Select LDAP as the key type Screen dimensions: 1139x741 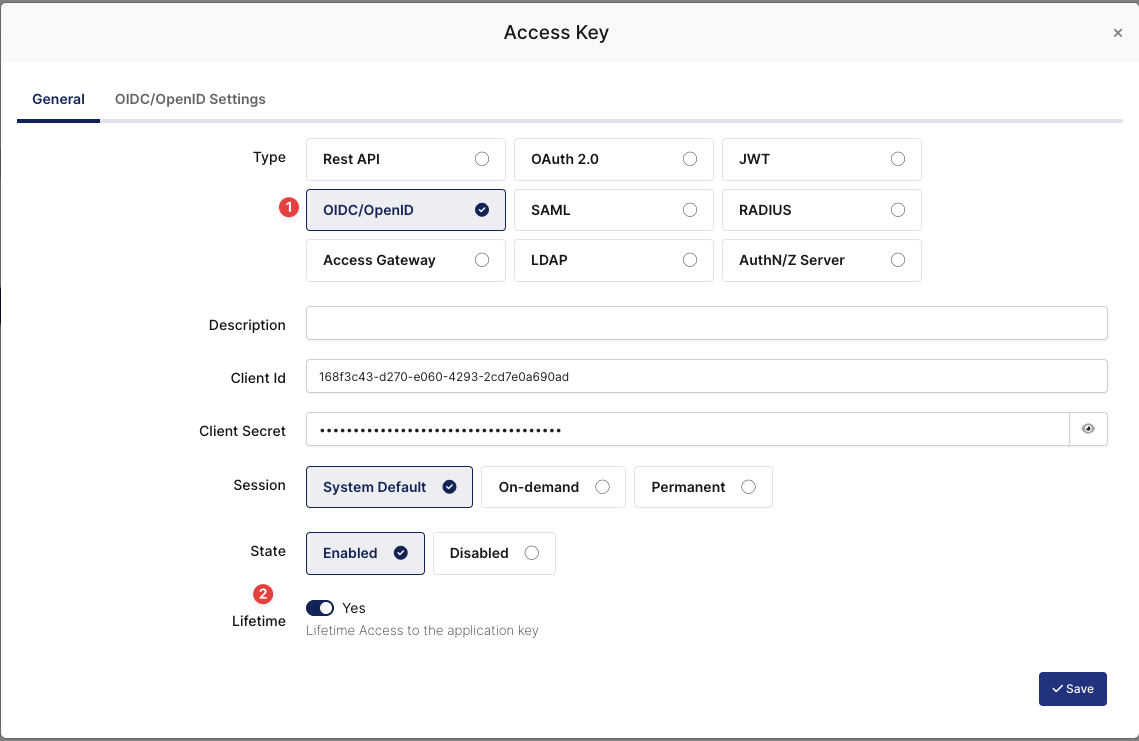click(x=613, y=260)
